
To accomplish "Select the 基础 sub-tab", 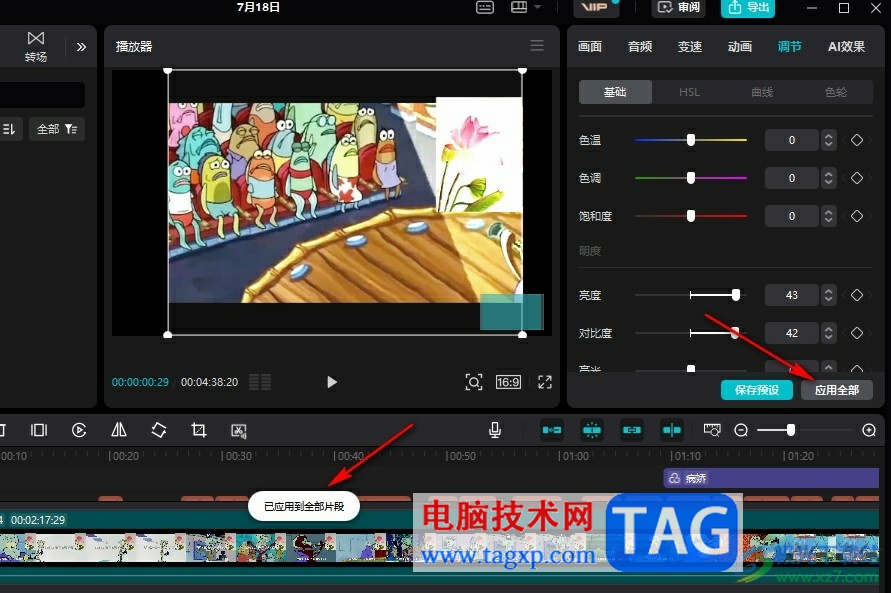I will pos(615,92).
